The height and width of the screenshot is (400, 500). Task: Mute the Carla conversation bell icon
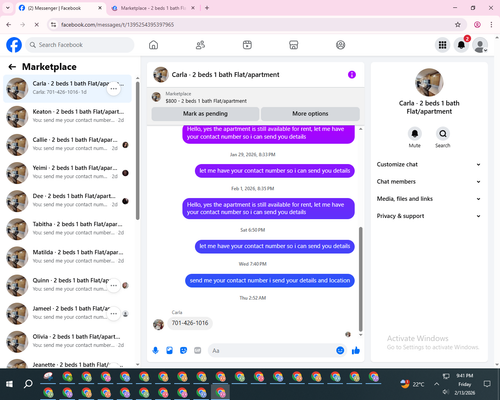pyautogui.click(x=415, y=134)
